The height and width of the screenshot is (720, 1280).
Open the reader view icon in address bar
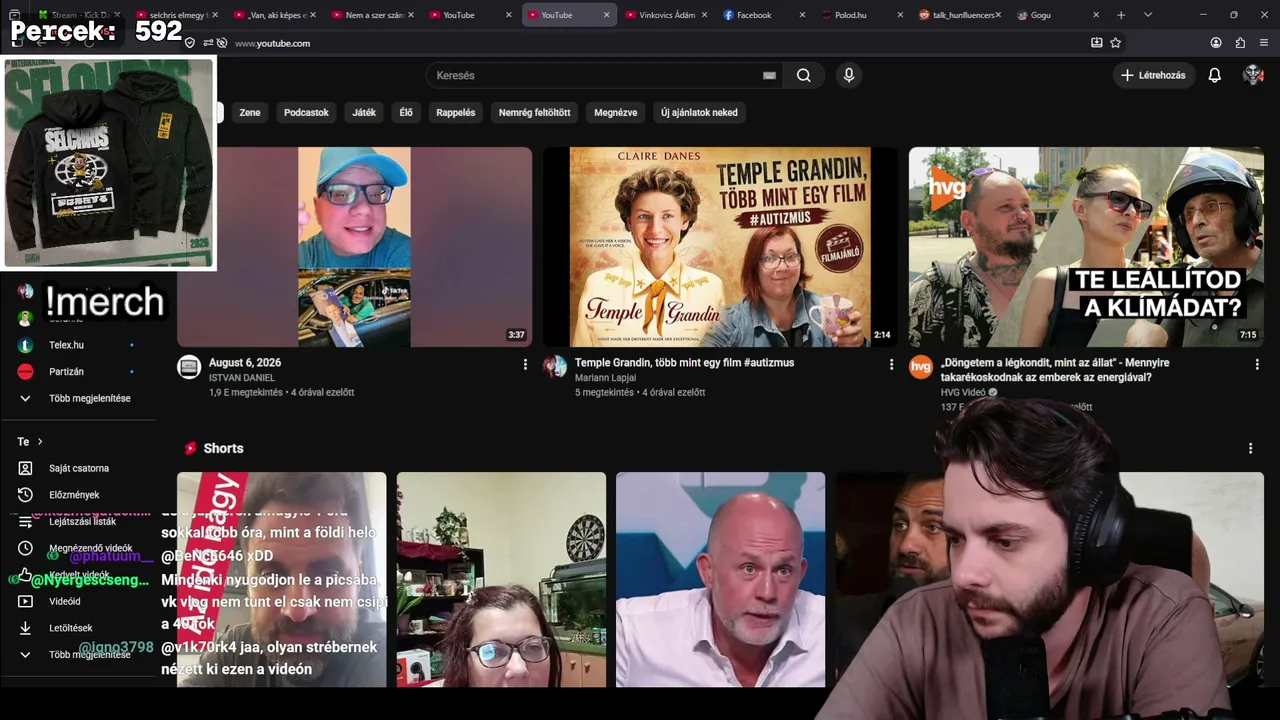tap(1097, 43)
